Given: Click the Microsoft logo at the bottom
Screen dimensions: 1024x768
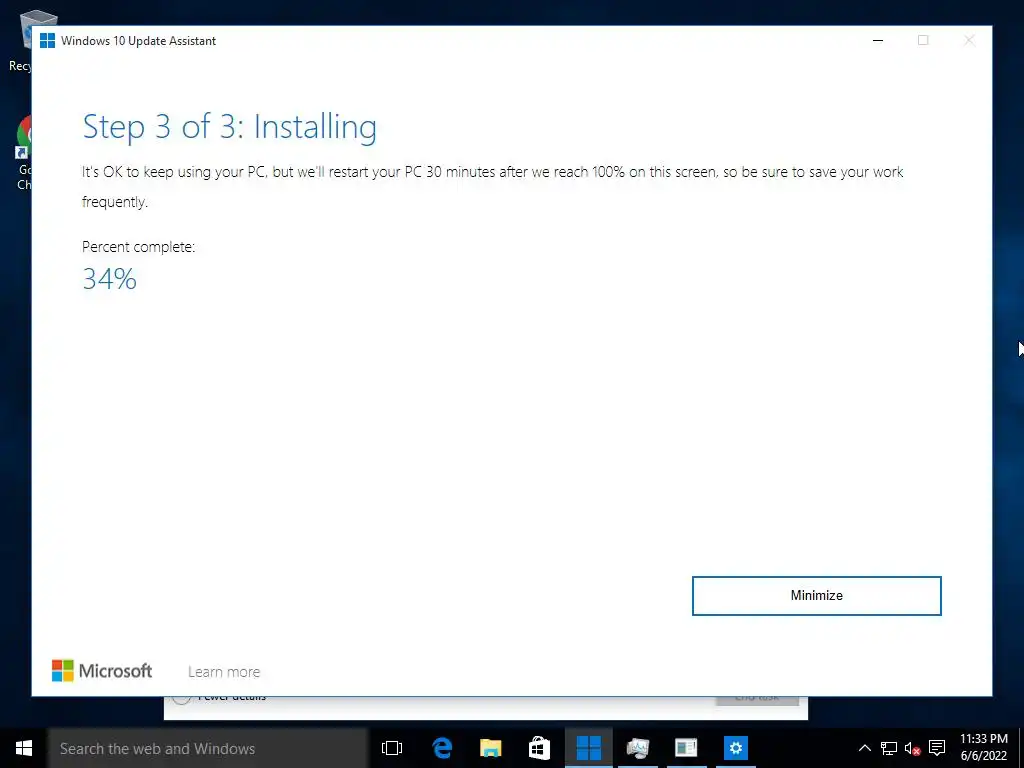Looking at the screenshot, I should [102, 671].
